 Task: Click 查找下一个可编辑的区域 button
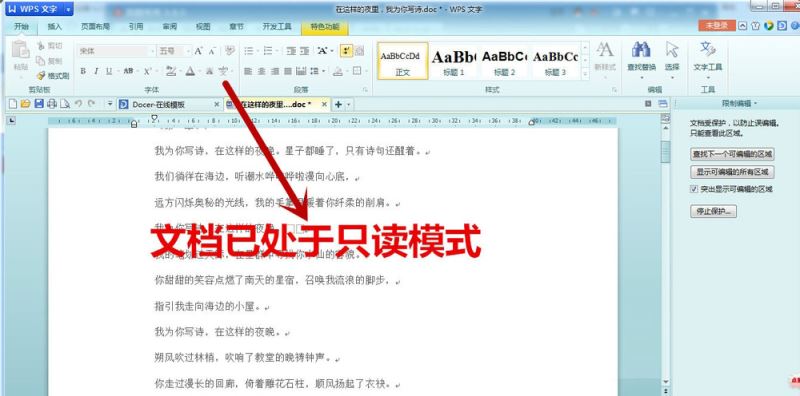[x=732, y=154]
